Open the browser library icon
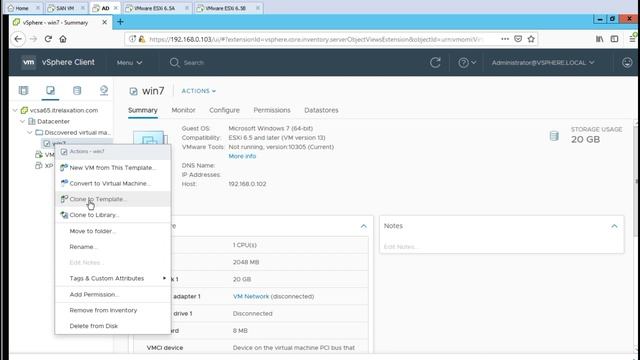 coord(599,39)
